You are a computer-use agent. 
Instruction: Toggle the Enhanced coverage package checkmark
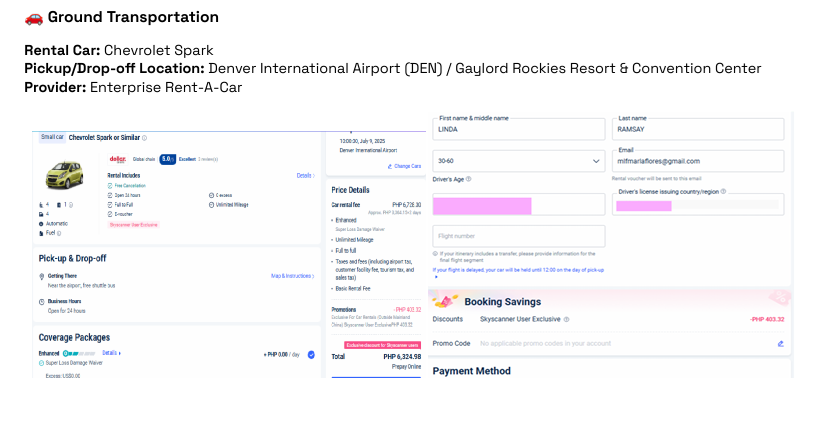[x=311, y=354]
